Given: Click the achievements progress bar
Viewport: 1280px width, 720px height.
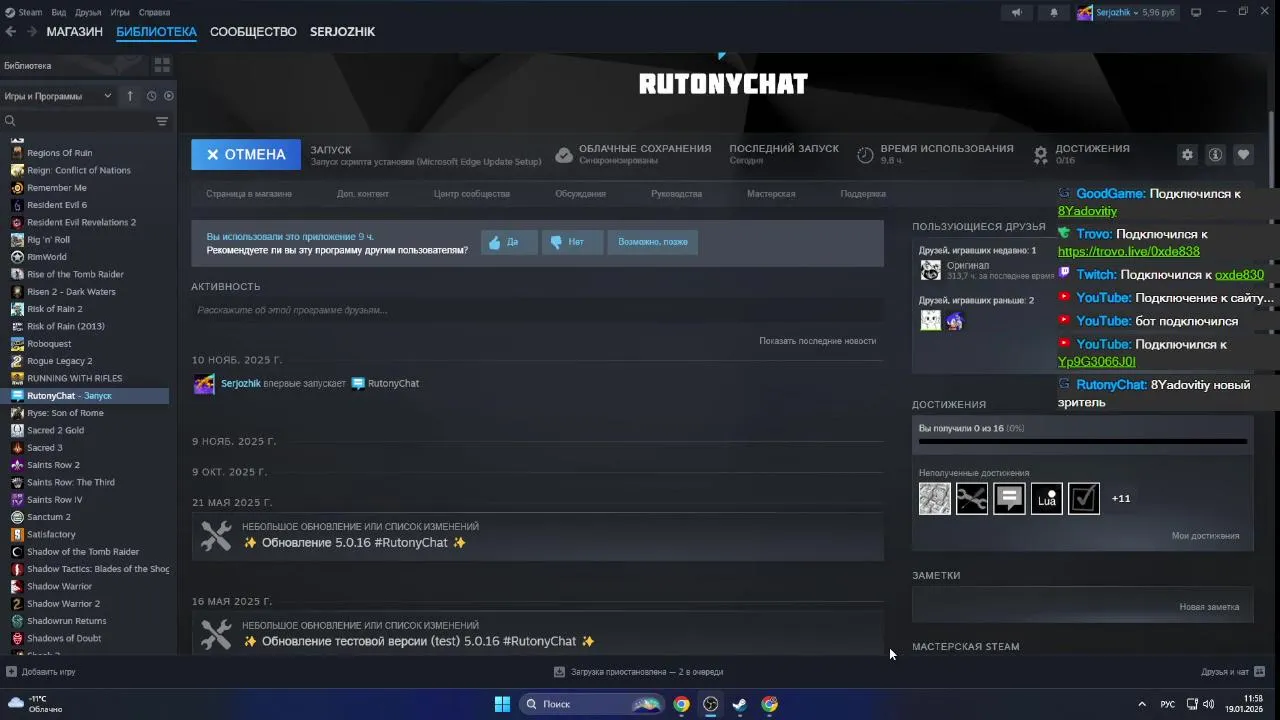Looking at the screenshot, I should click(x=1083, y=441).
